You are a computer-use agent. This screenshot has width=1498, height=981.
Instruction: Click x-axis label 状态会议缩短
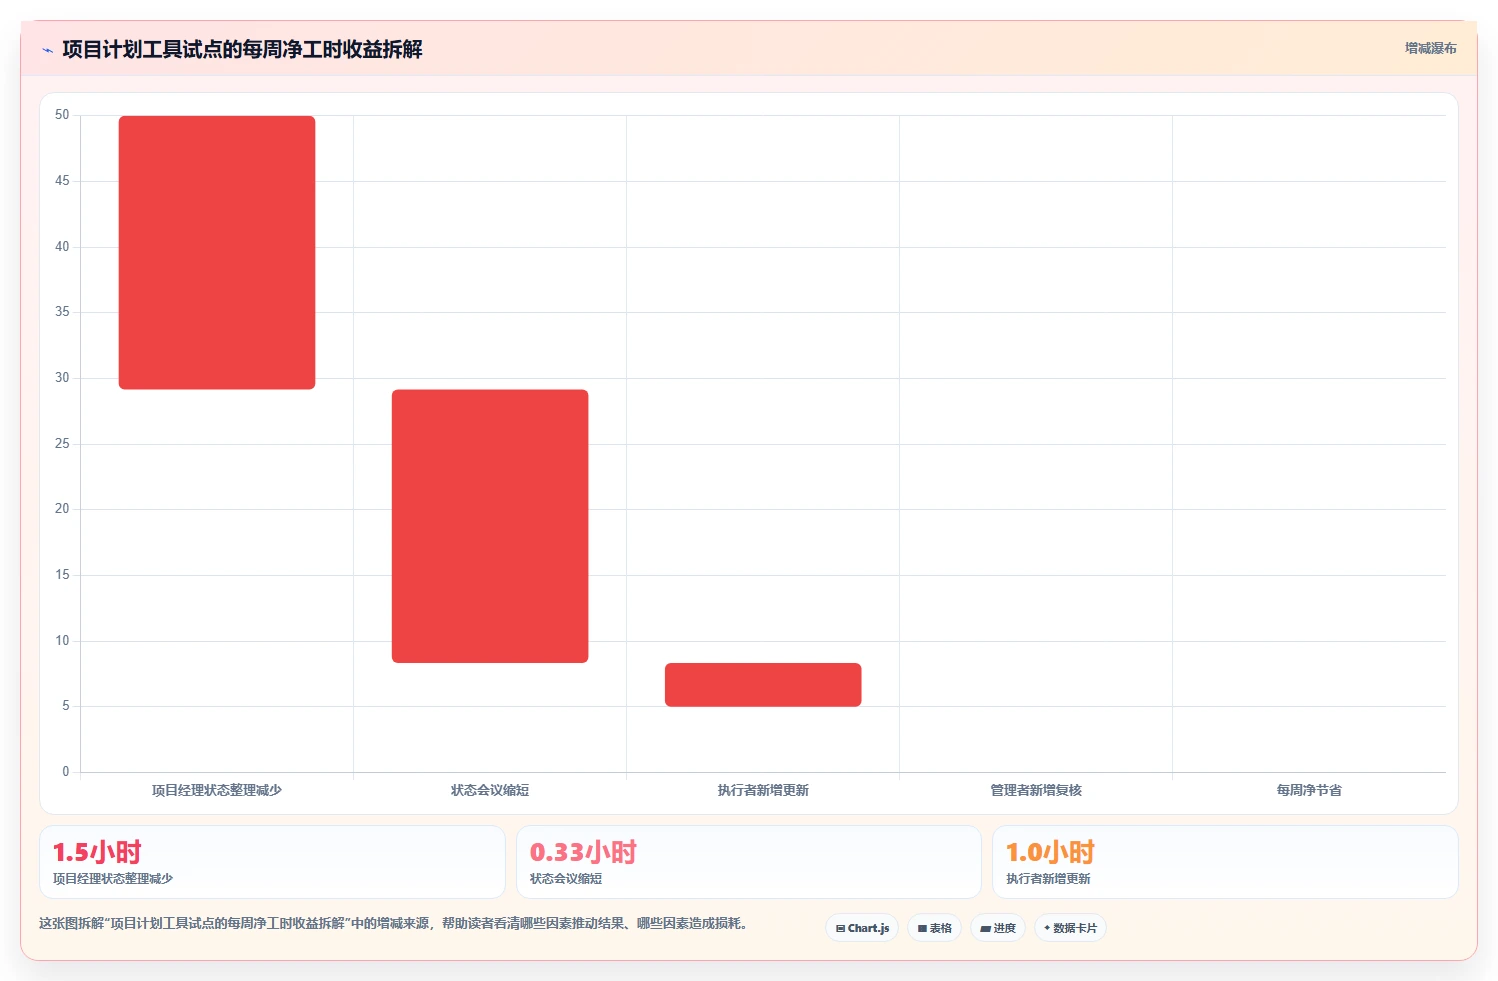[490, 790]
